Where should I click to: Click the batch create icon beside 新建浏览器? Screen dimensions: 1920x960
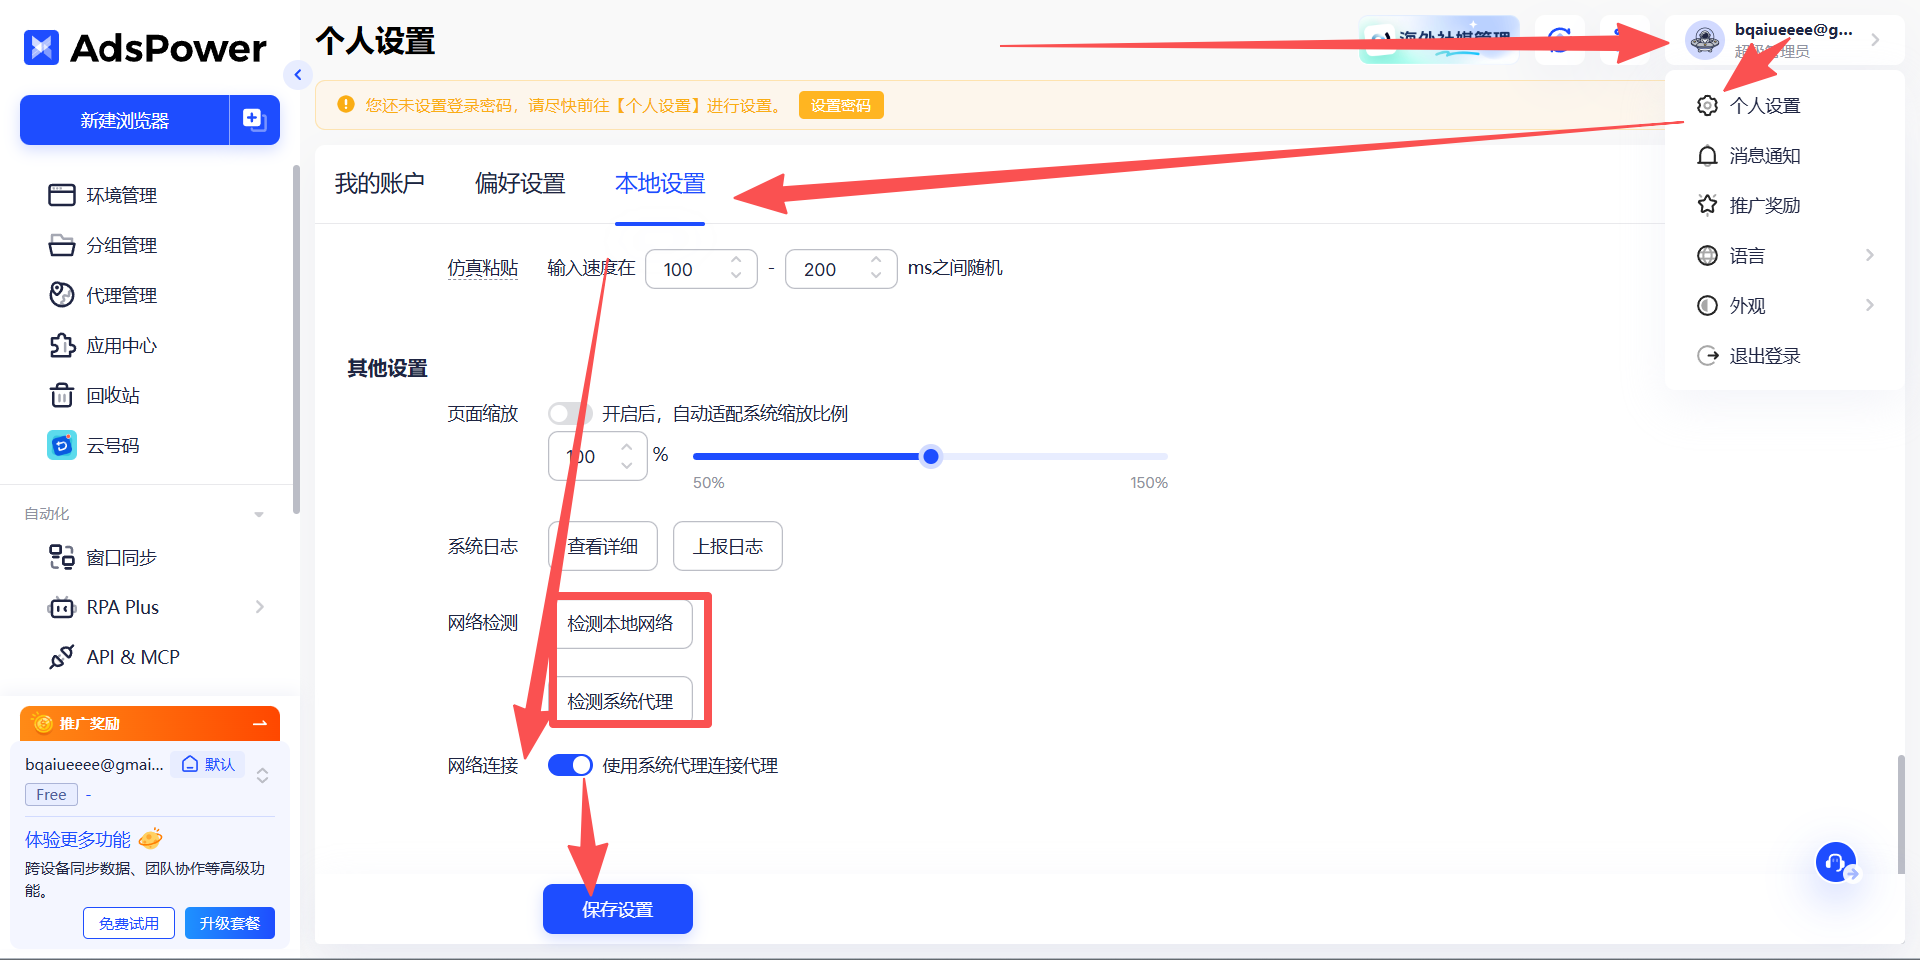click(254, 120)
